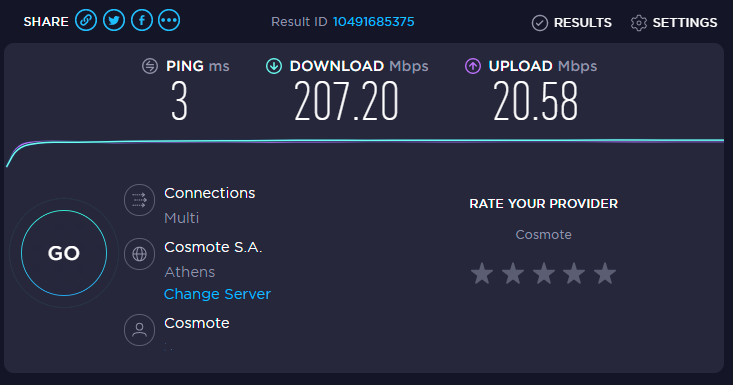Rate Cosmote five stars
Screen dimensions: 733x385
605,273
